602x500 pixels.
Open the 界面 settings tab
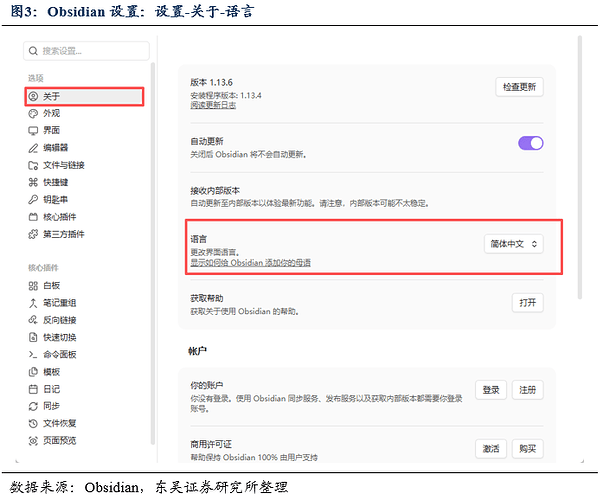(x=84, y=131)
